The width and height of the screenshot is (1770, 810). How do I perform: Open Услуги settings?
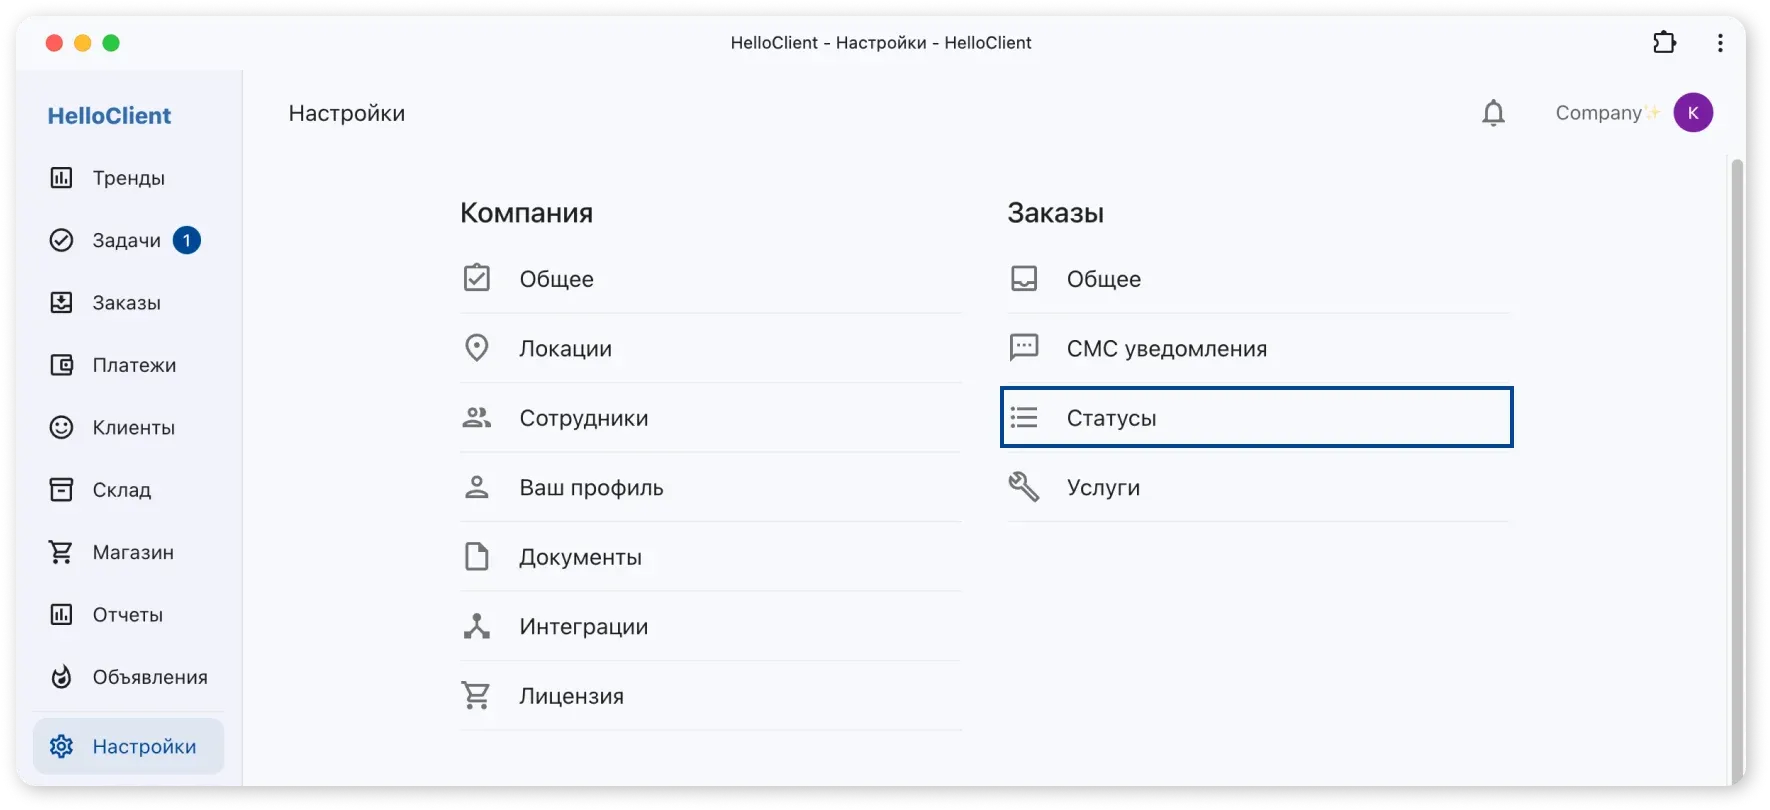click(1258, 487)
